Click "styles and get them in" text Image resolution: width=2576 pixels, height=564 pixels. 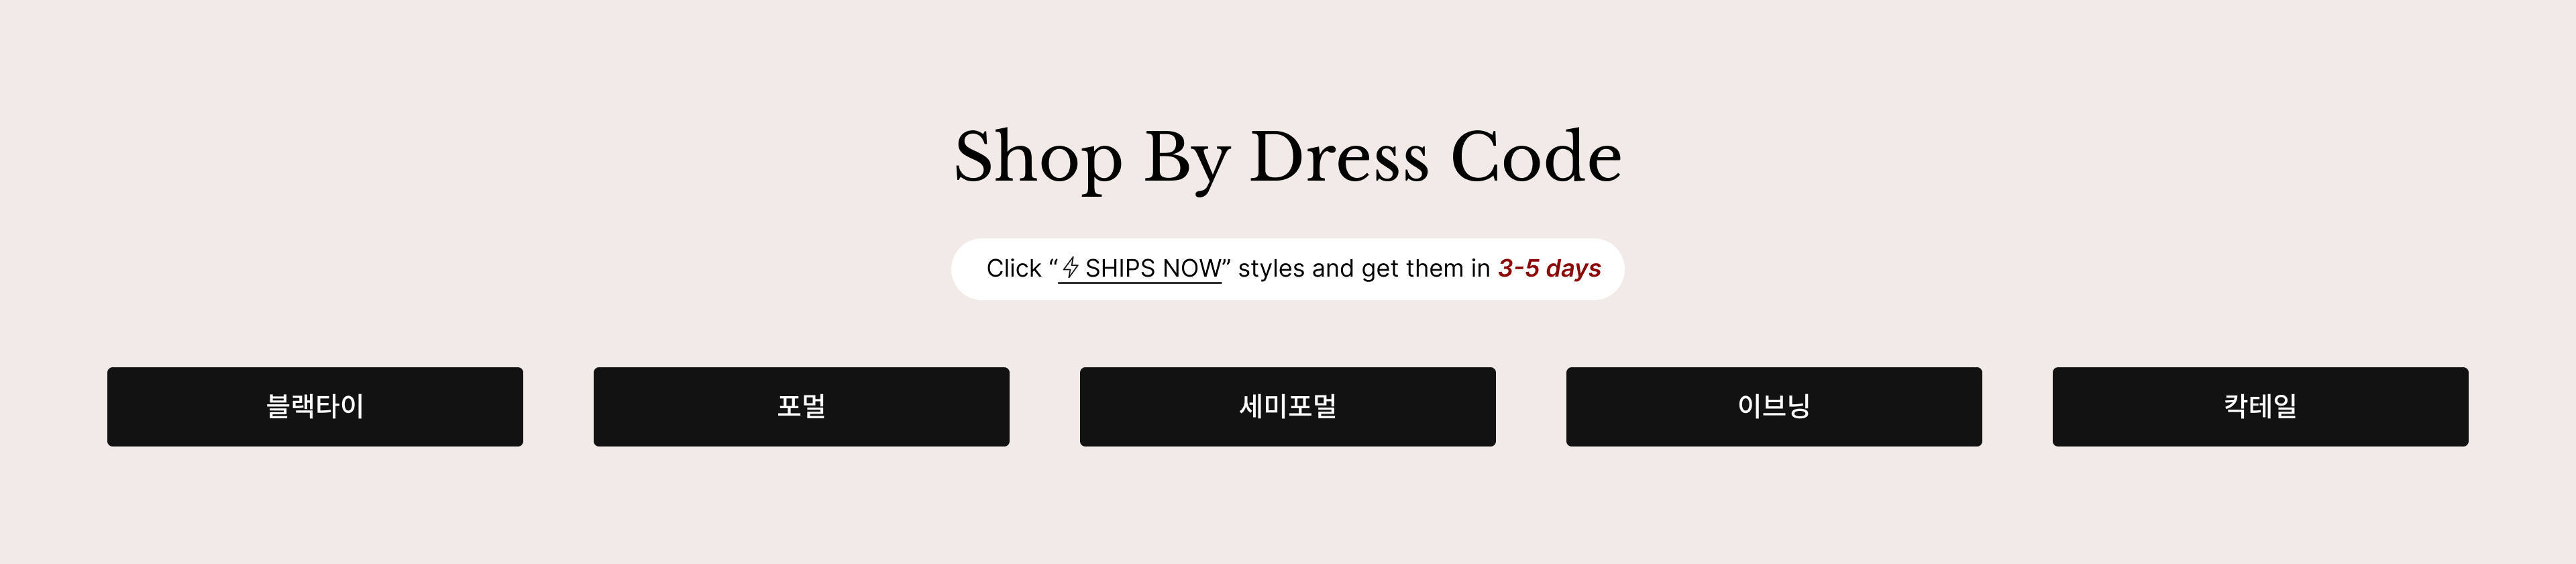click(1364, 268)
